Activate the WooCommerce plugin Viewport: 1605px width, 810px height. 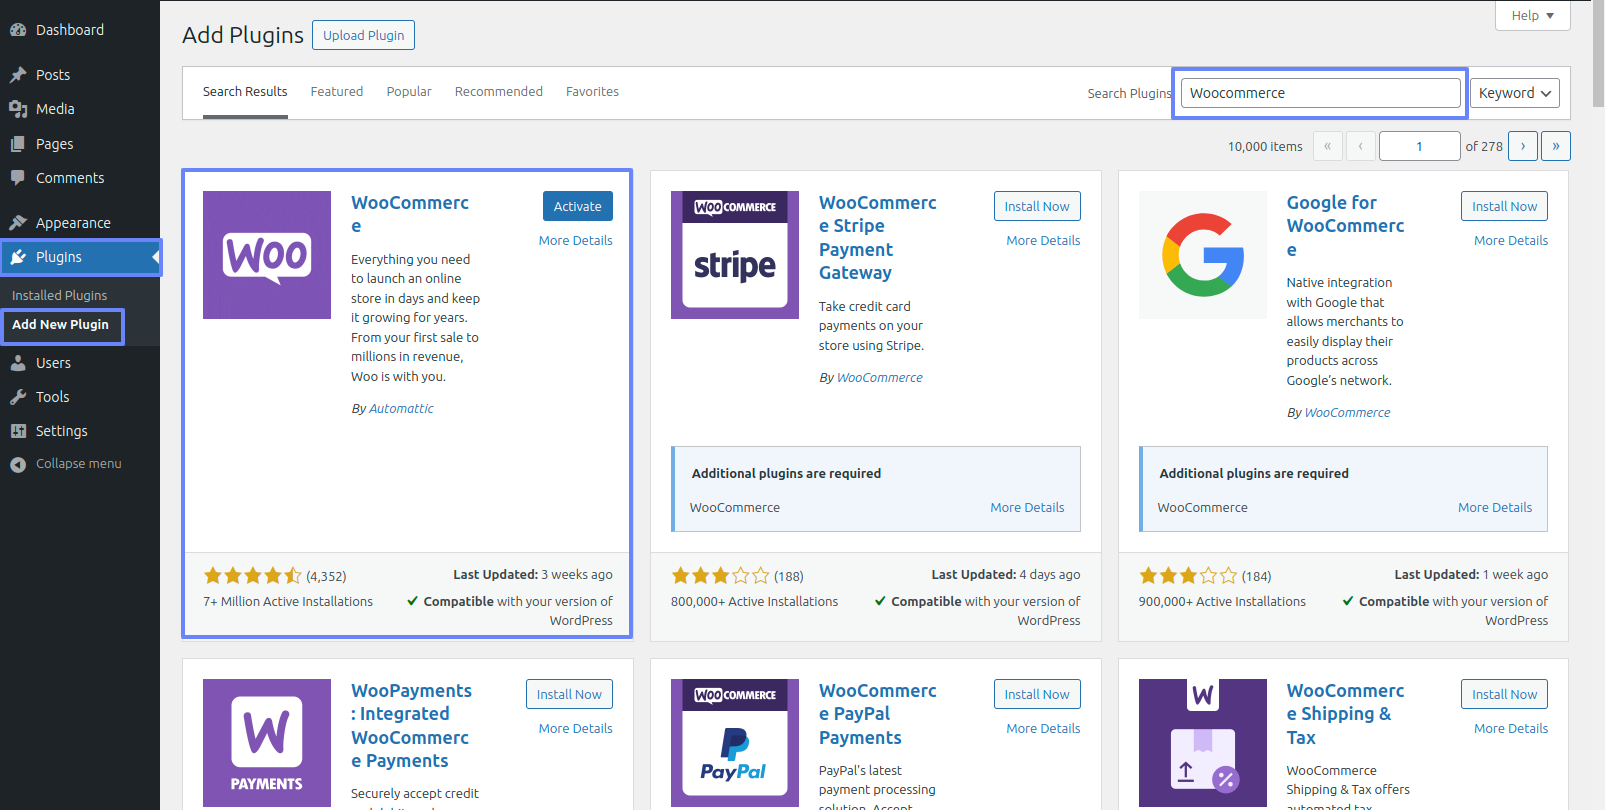[x=577, y=206]
